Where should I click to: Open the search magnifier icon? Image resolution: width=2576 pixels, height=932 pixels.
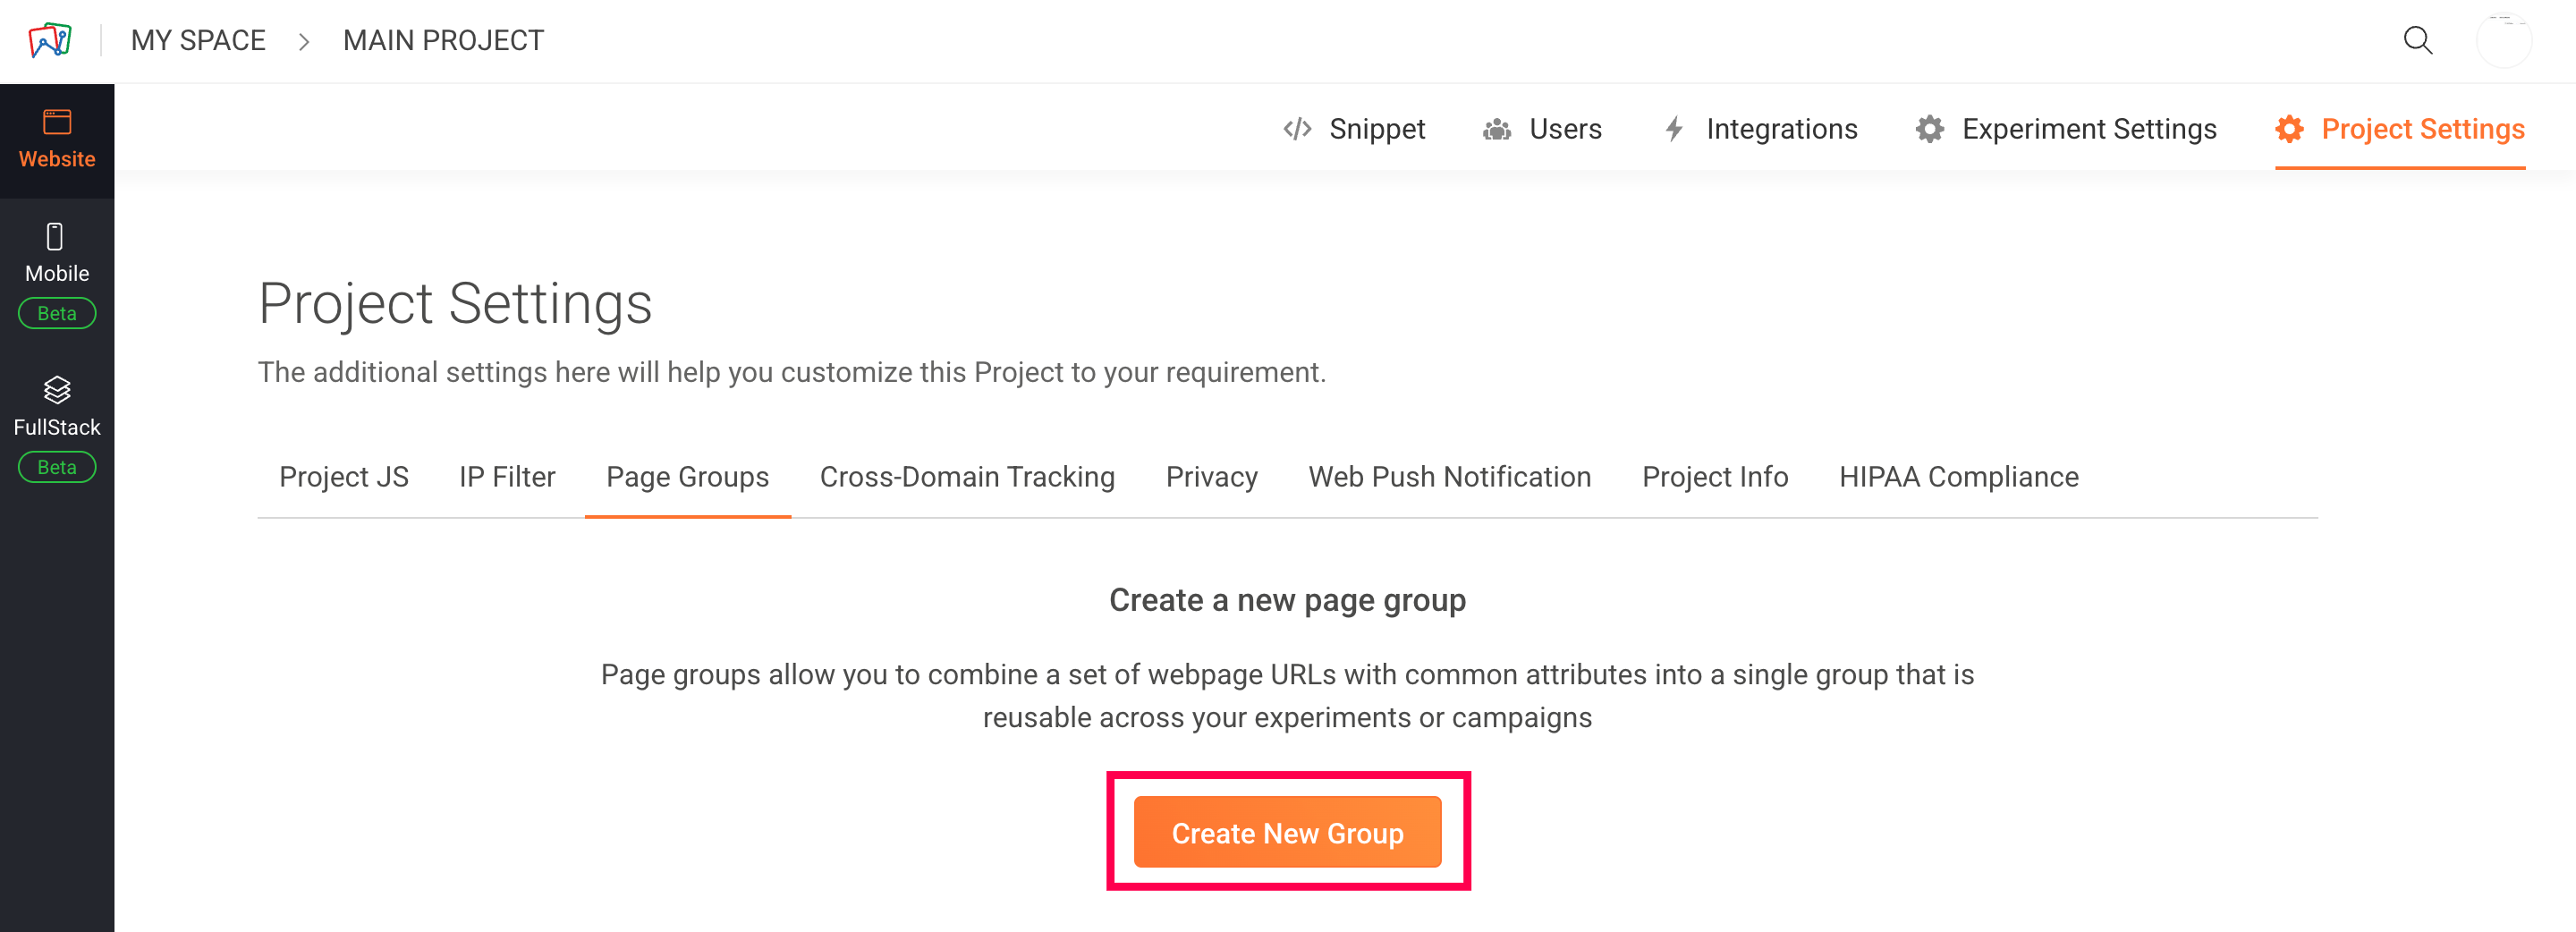coord(2417,40)
